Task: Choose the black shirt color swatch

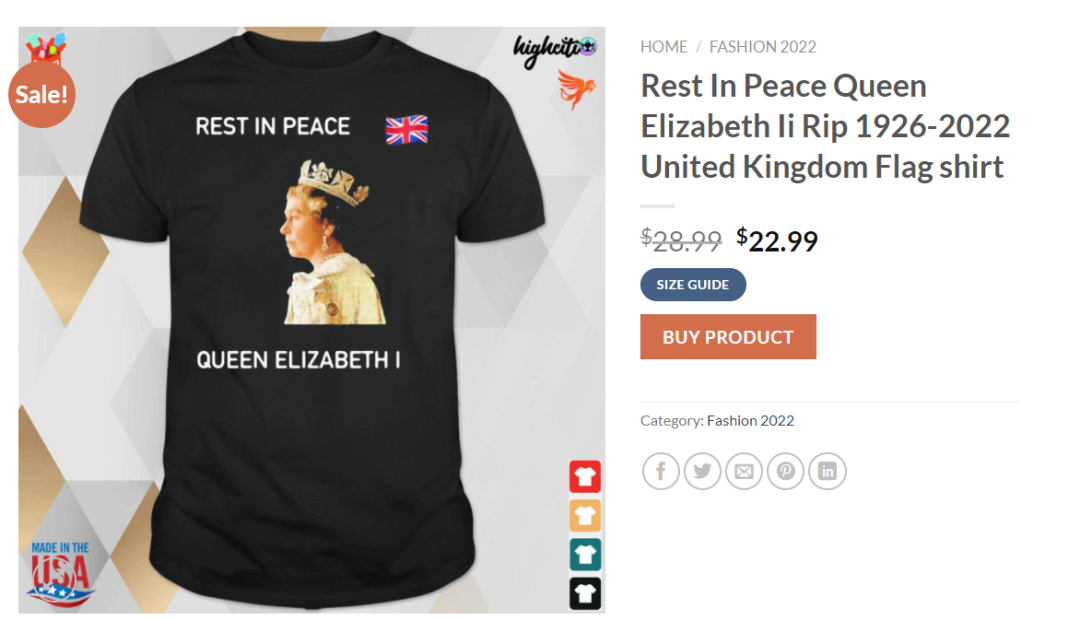Action: pos(585,593)
